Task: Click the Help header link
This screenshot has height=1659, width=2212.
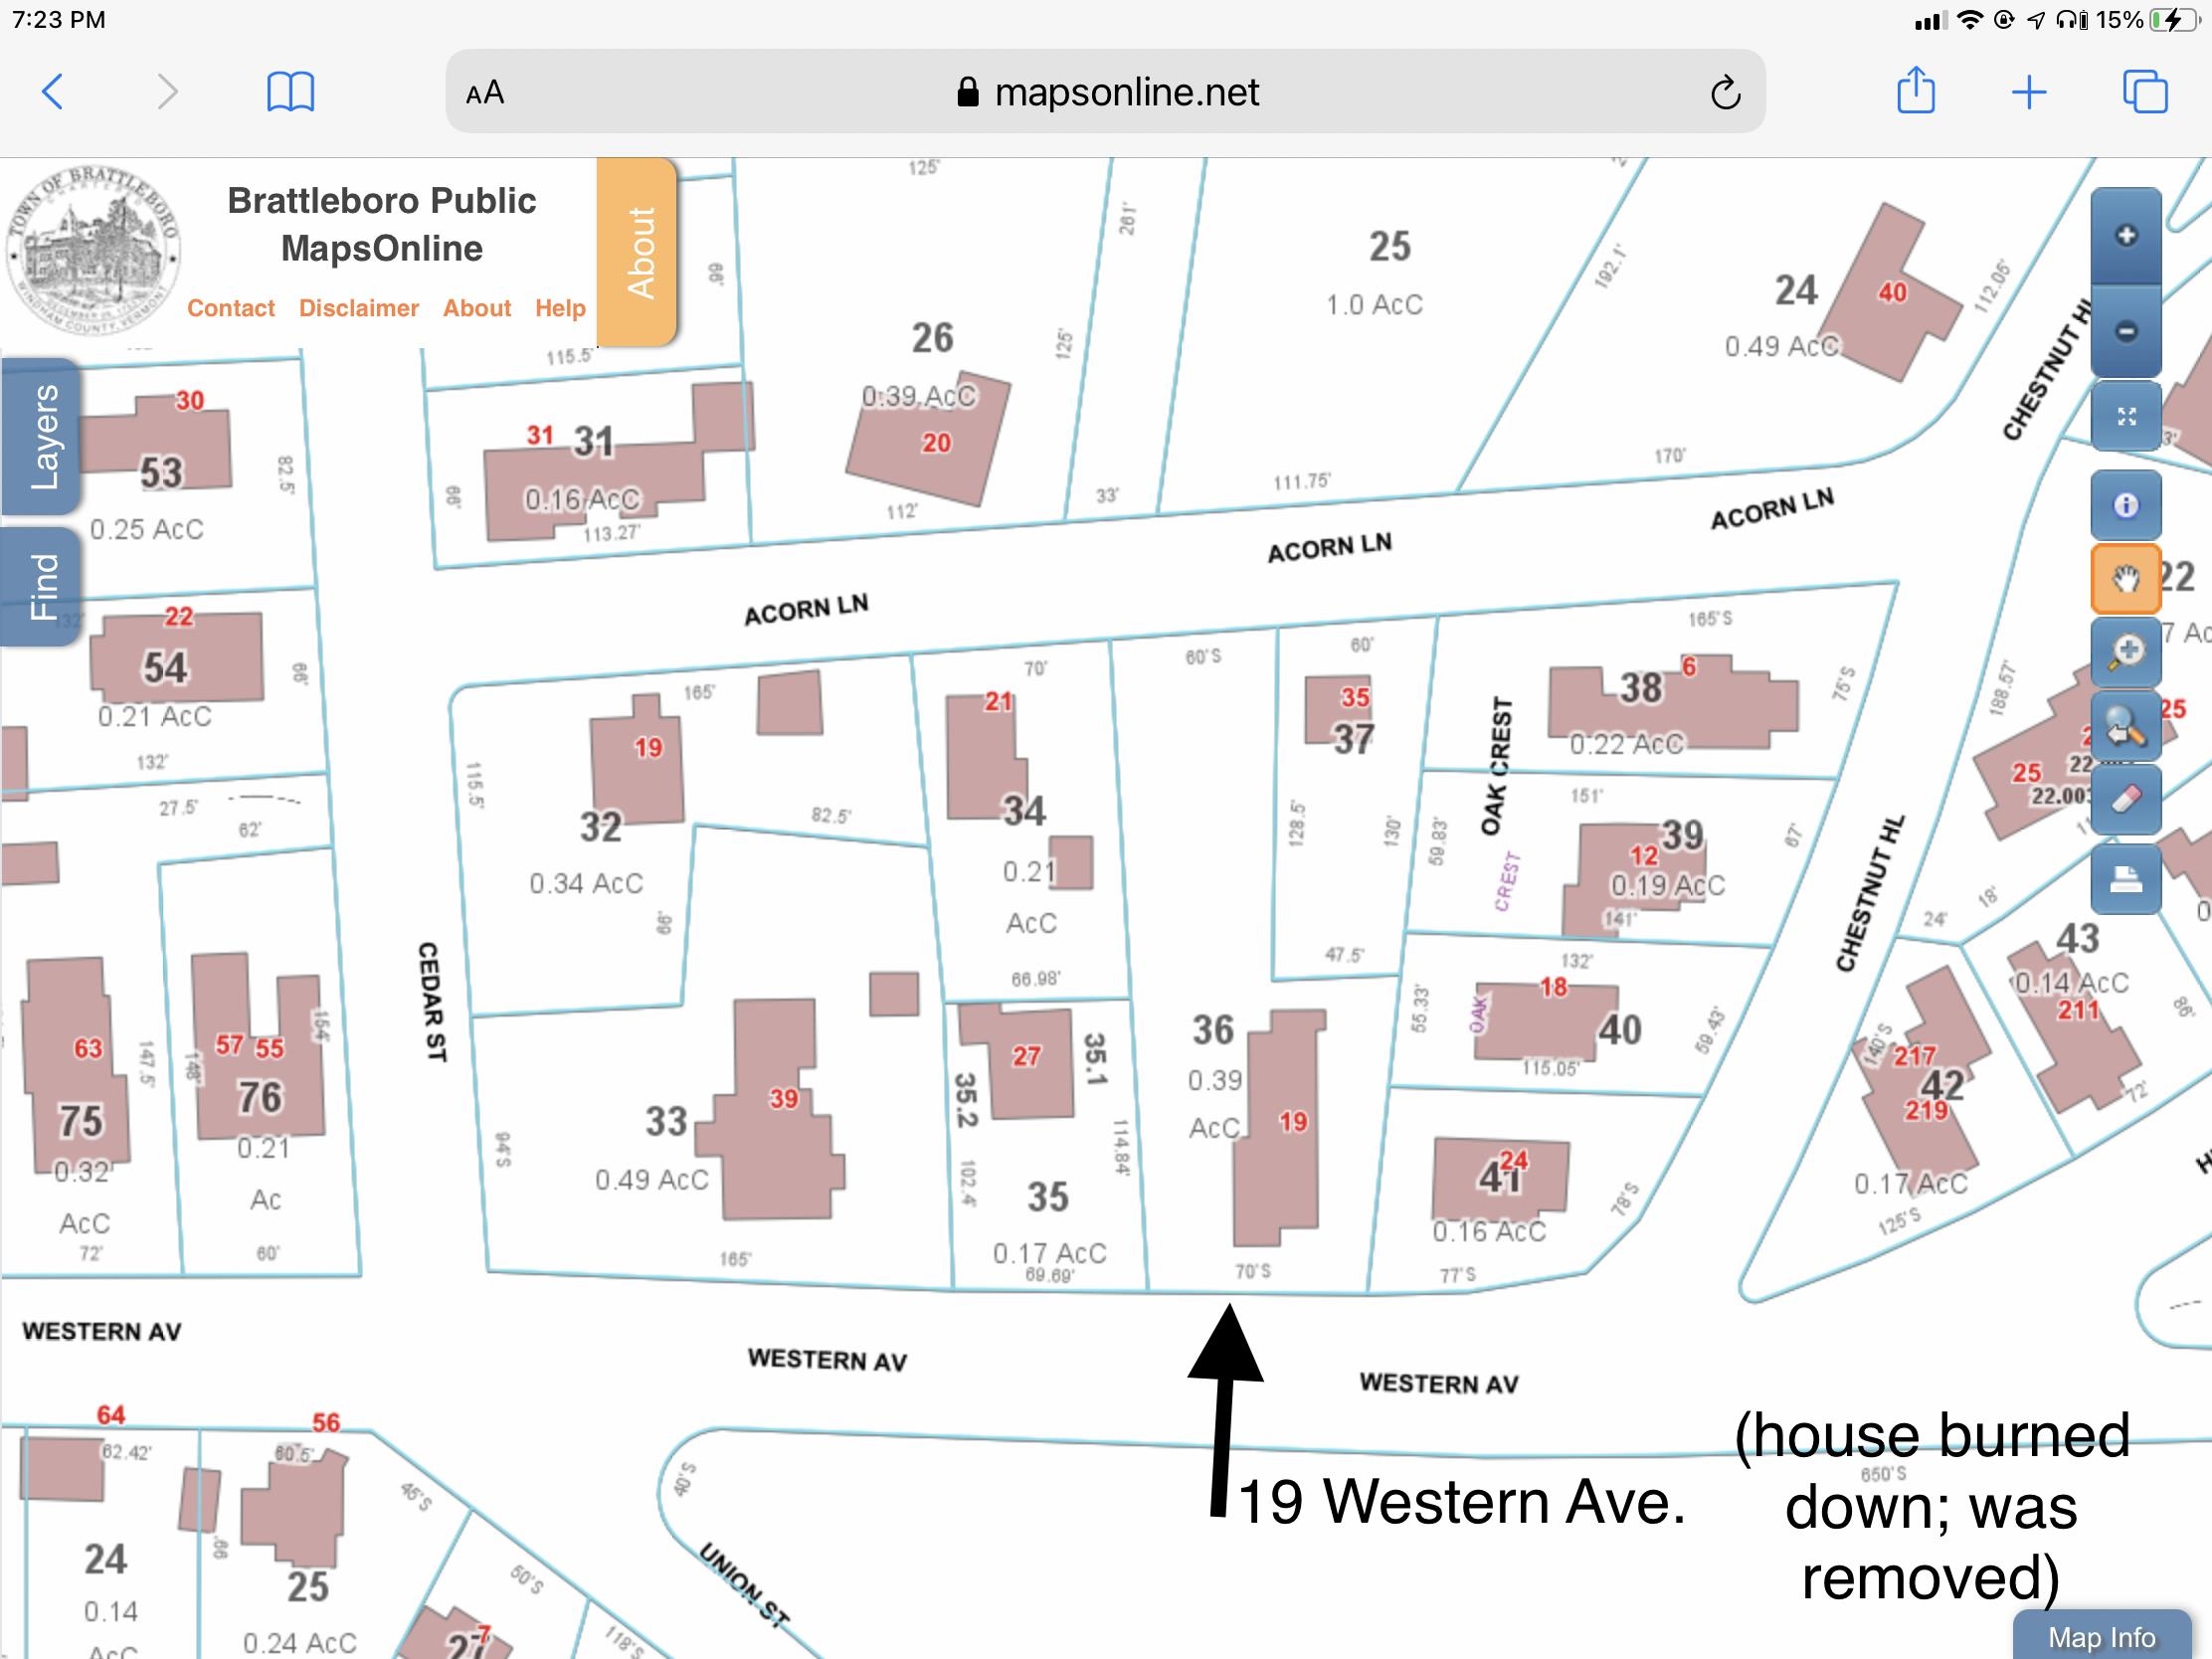Action: tap(560, 308)
